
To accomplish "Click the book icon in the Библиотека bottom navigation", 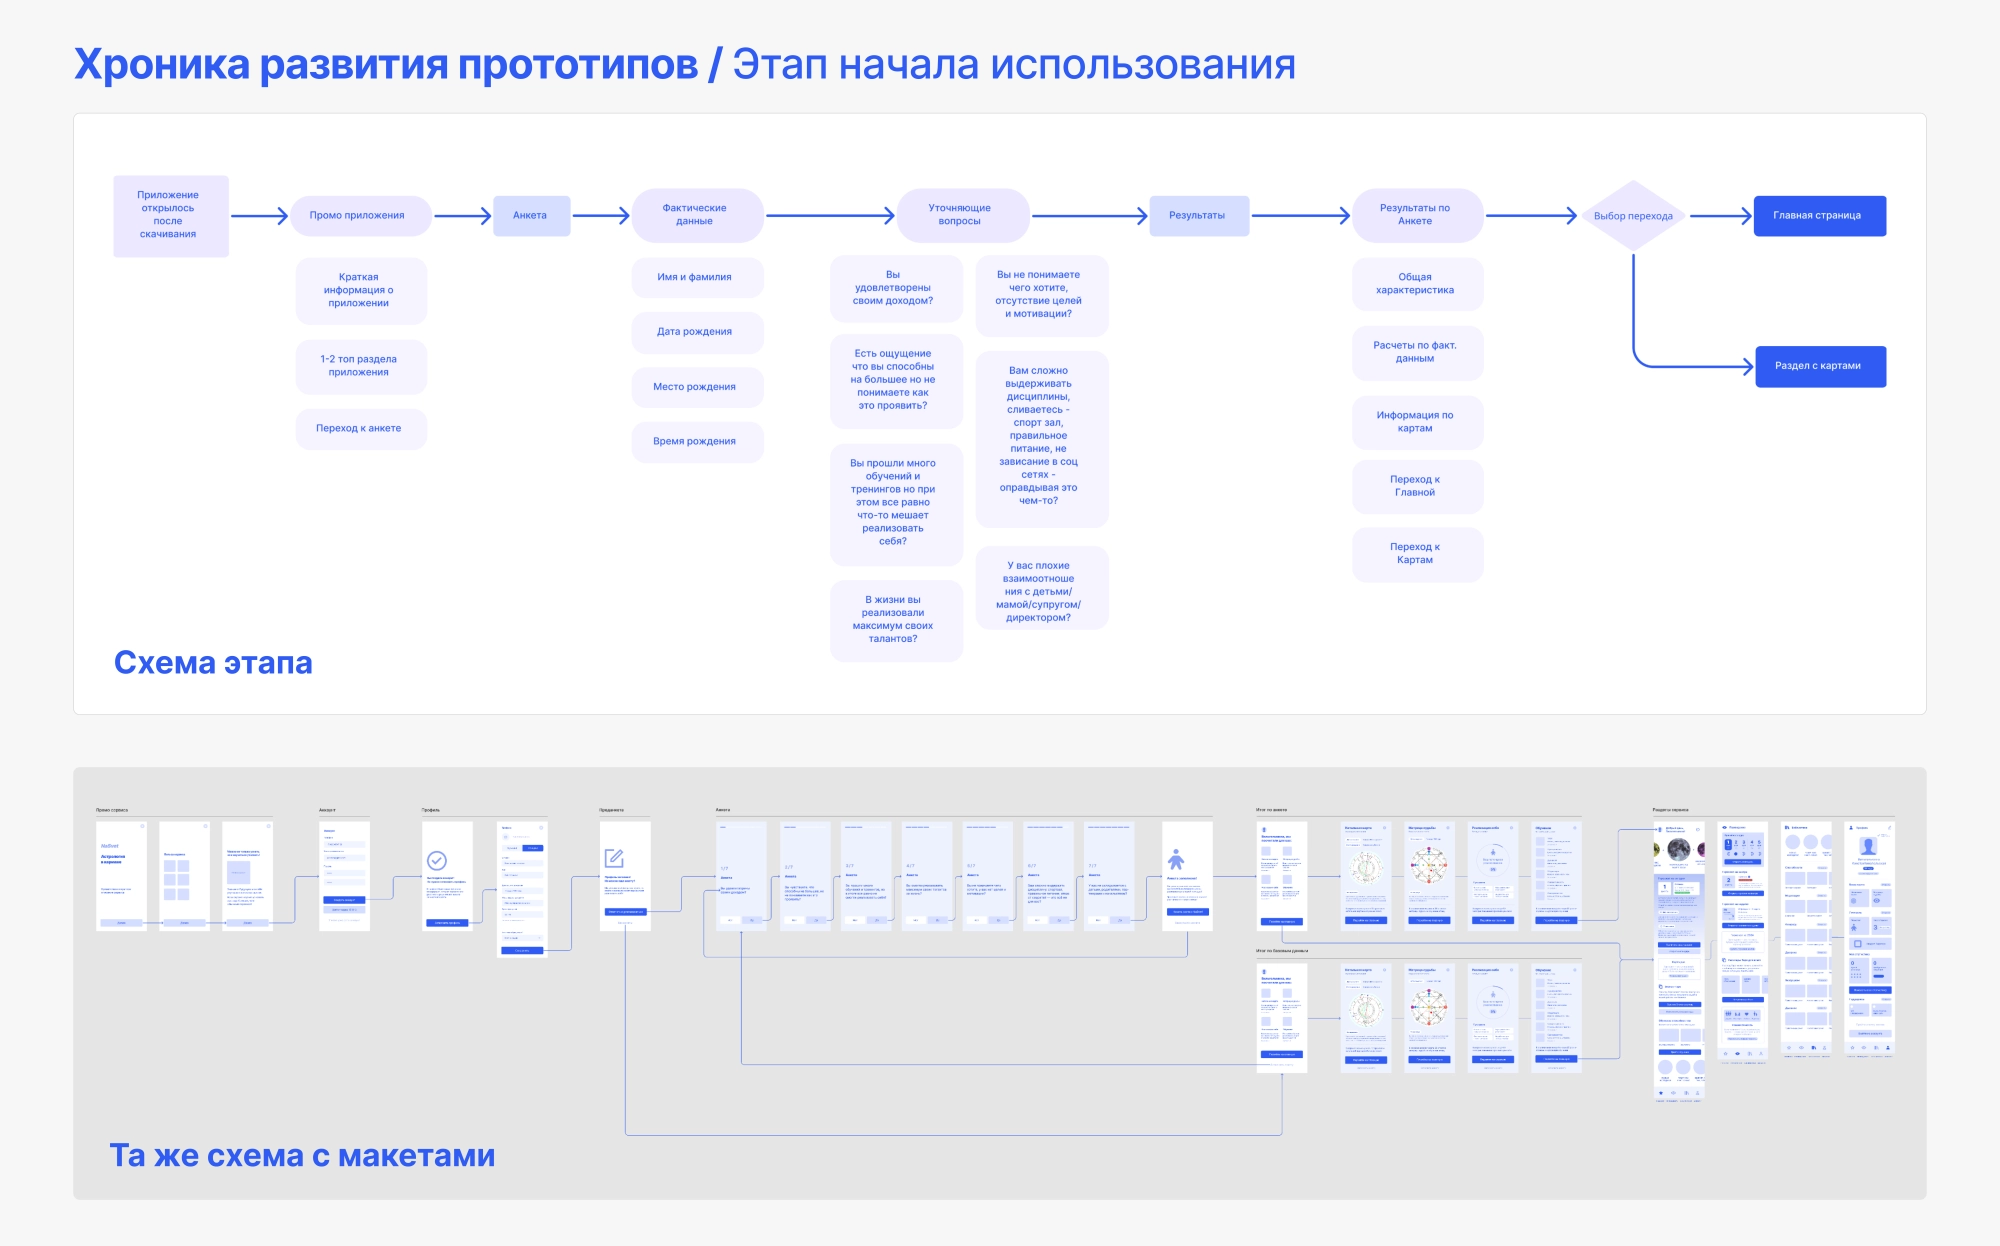I will point(1813,1048).
